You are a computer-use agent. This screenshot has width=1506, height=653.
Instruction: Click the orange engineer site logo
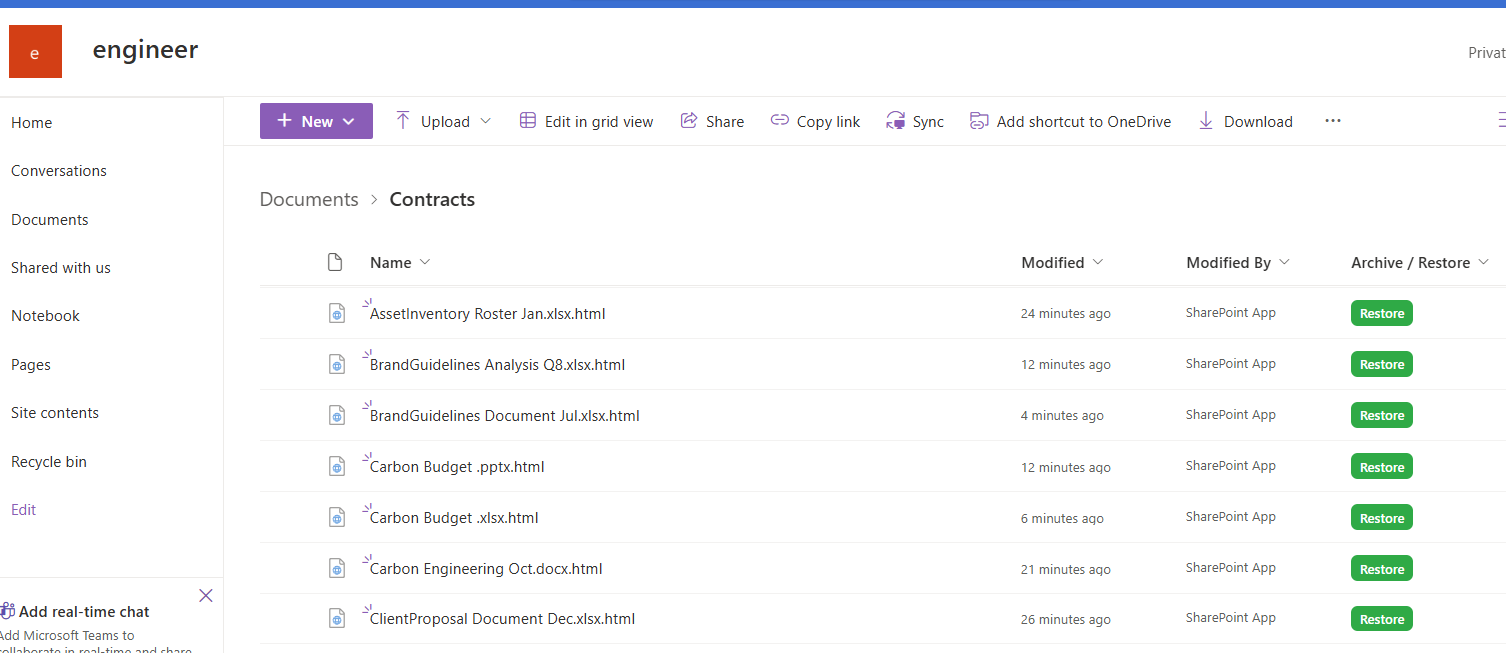[x=35, y=52]
